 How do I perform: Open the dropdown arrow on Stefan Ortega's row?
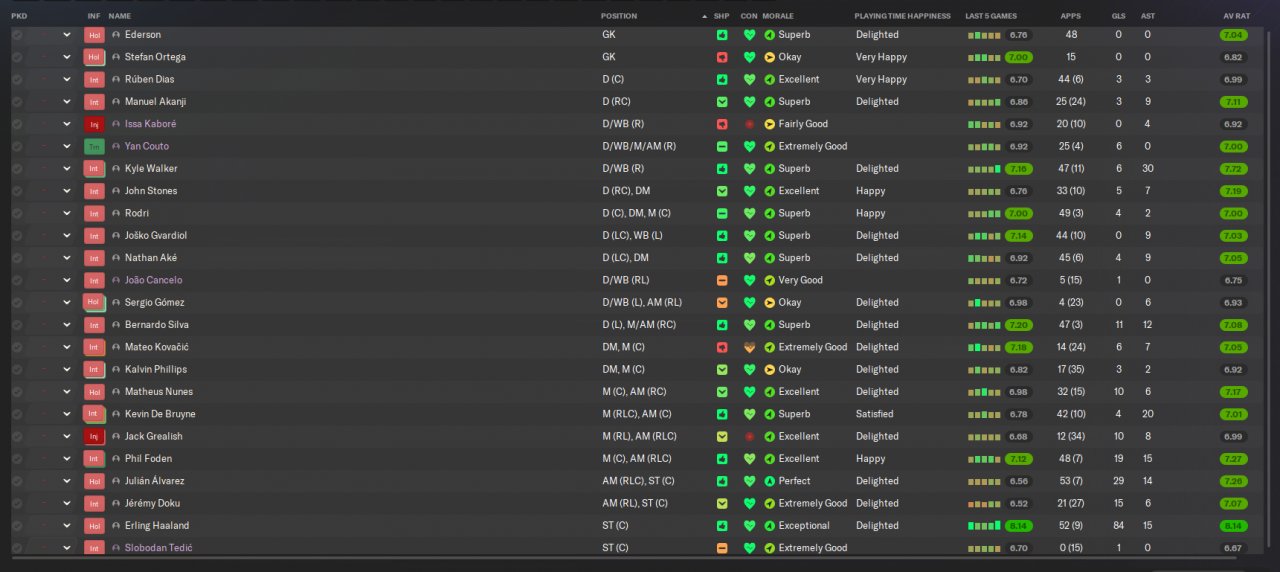pyautogui.click(x=67, y=57)
